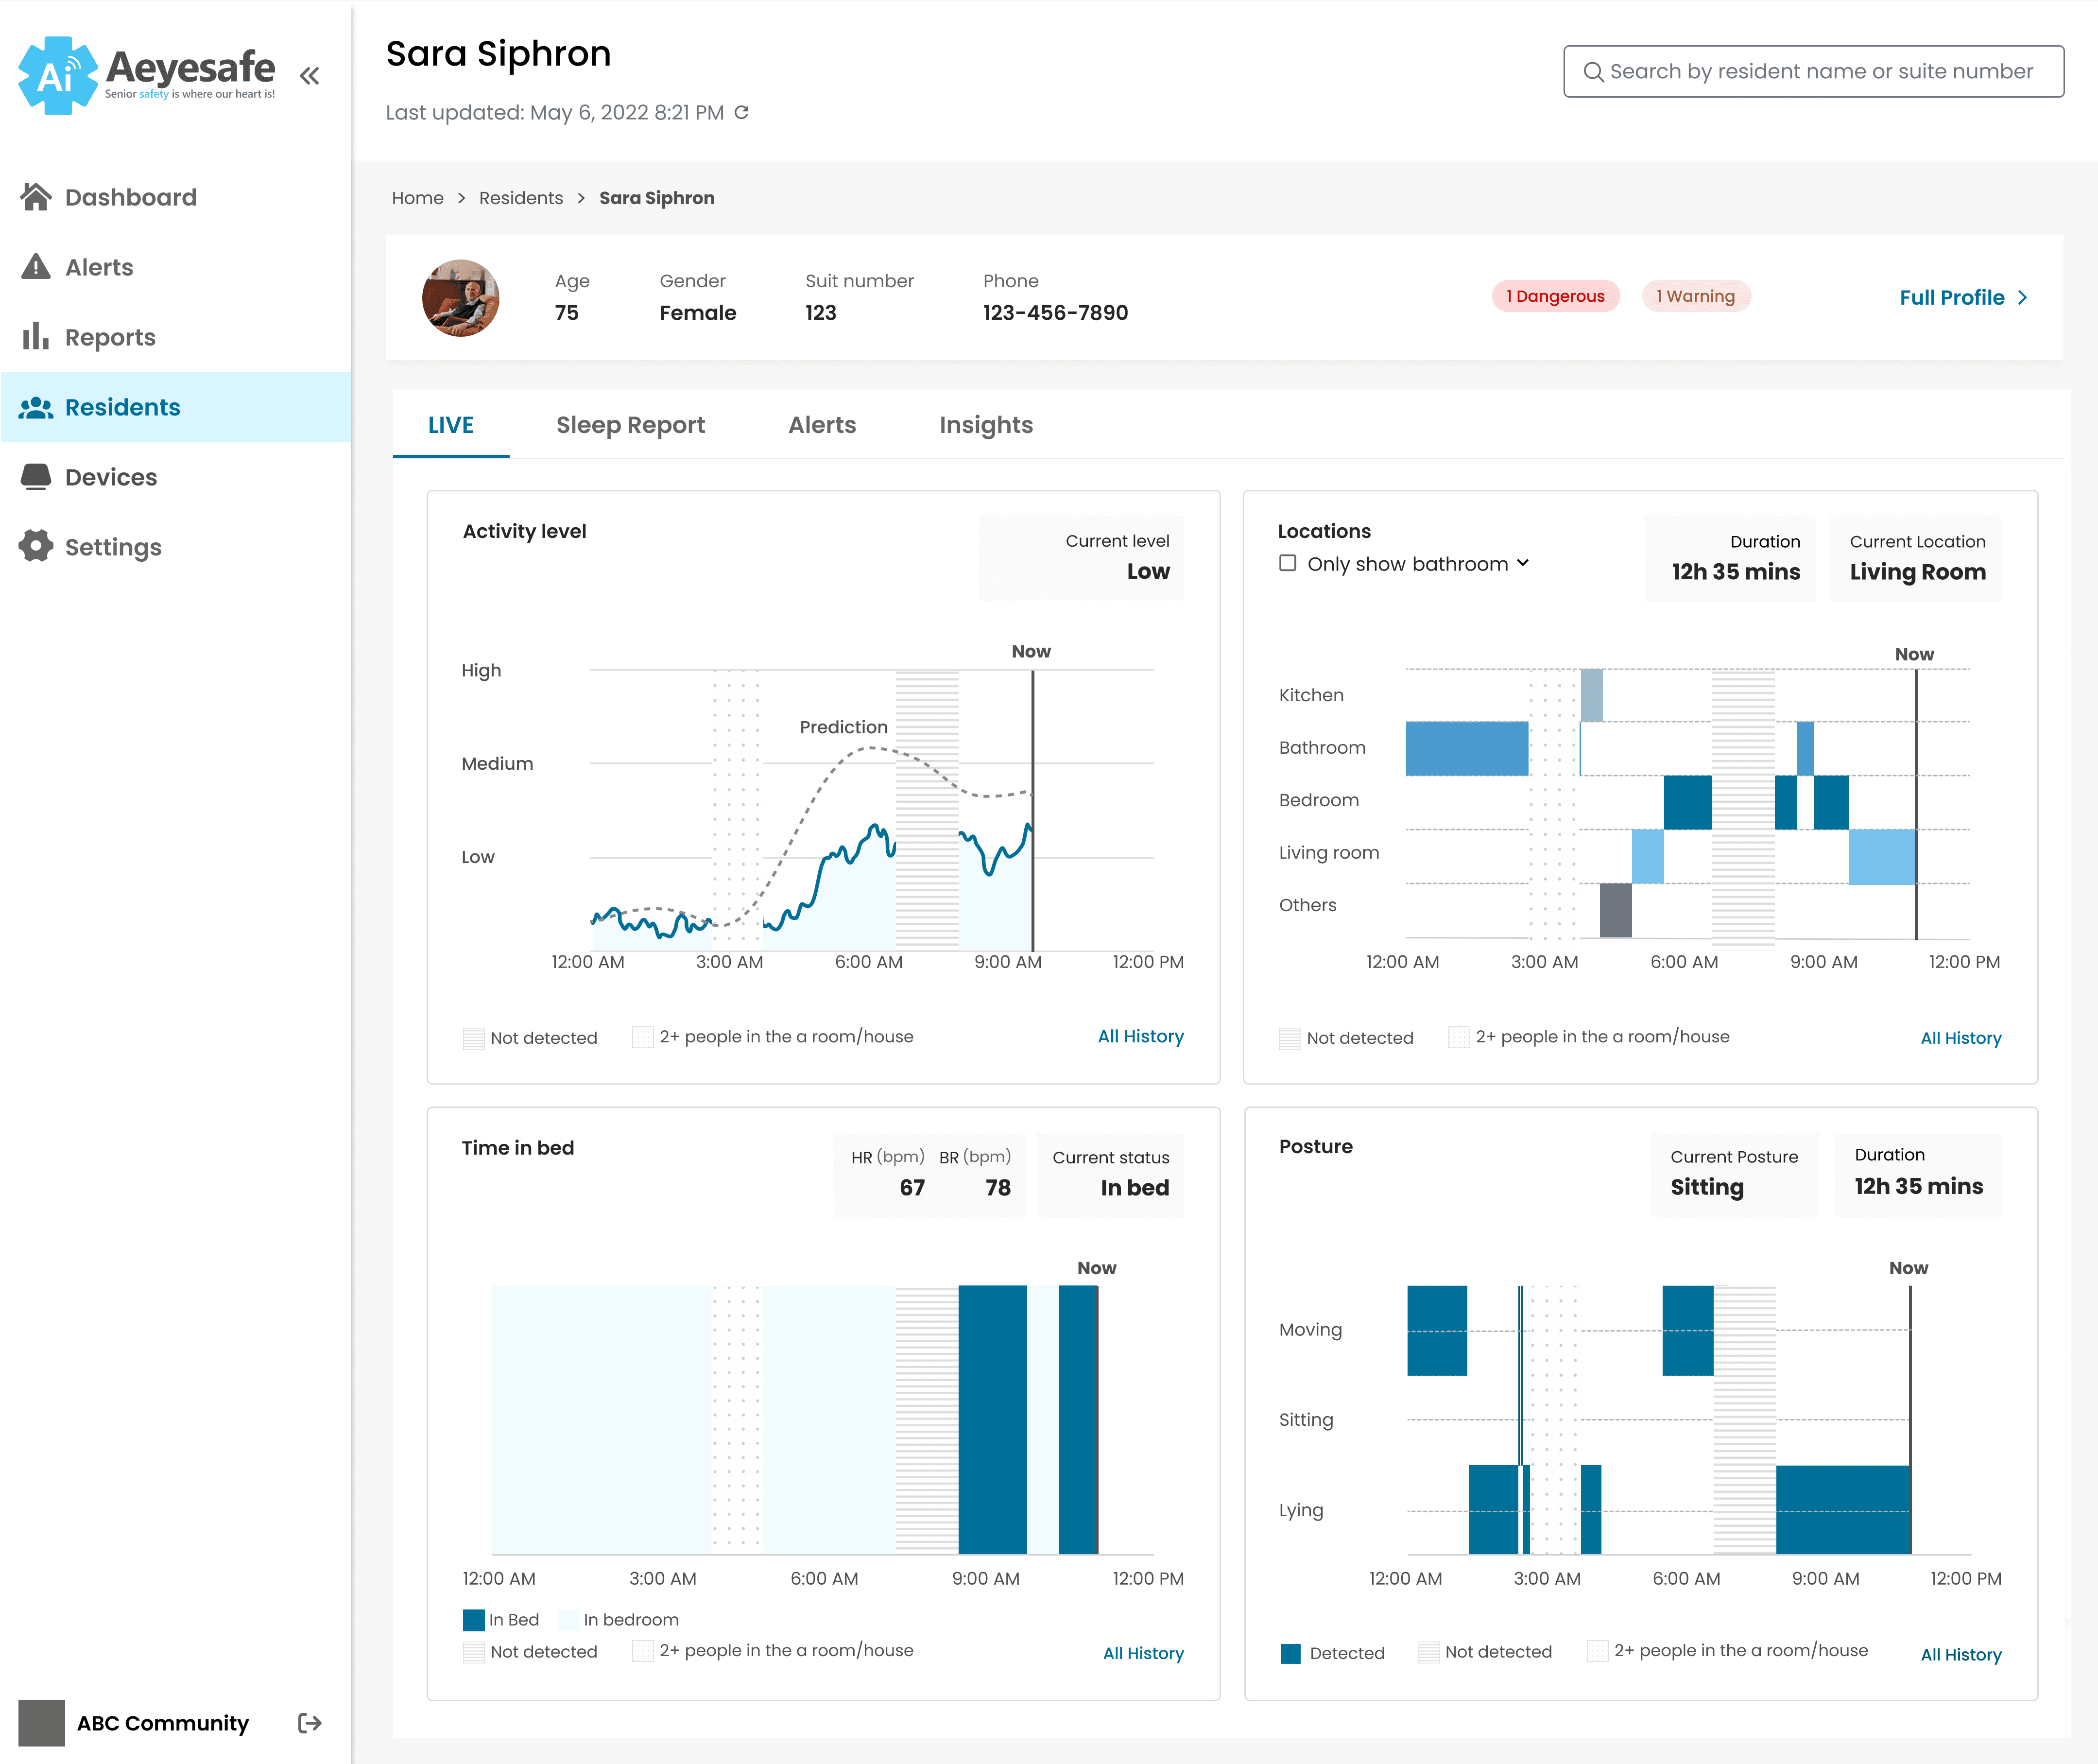
Task: Go to Home breadcrumb
Action: [x=417, y=198]
